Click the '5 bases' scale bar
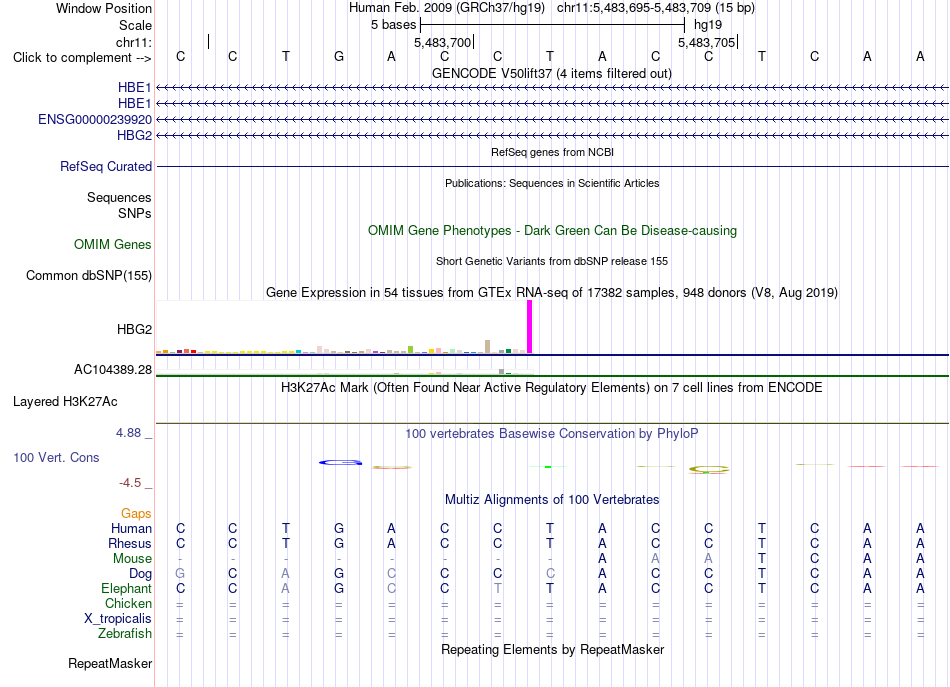950x687 pixels. click(552, 25)
